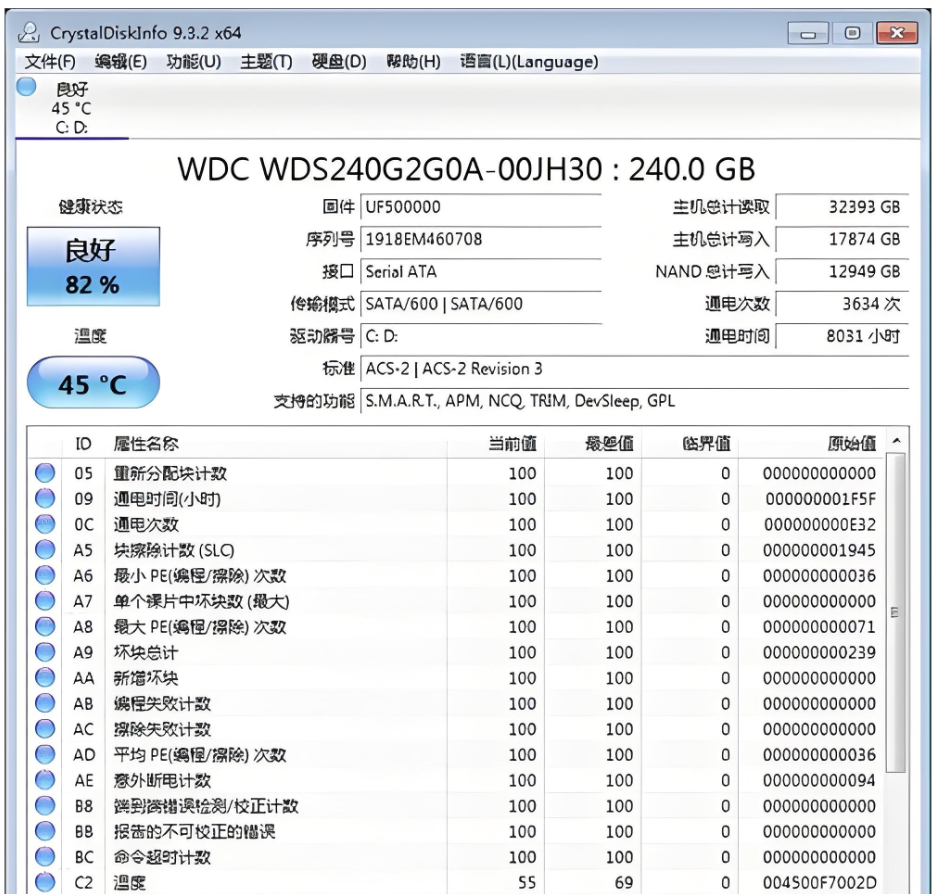Open the 文件(F) menu

[50, 62]
